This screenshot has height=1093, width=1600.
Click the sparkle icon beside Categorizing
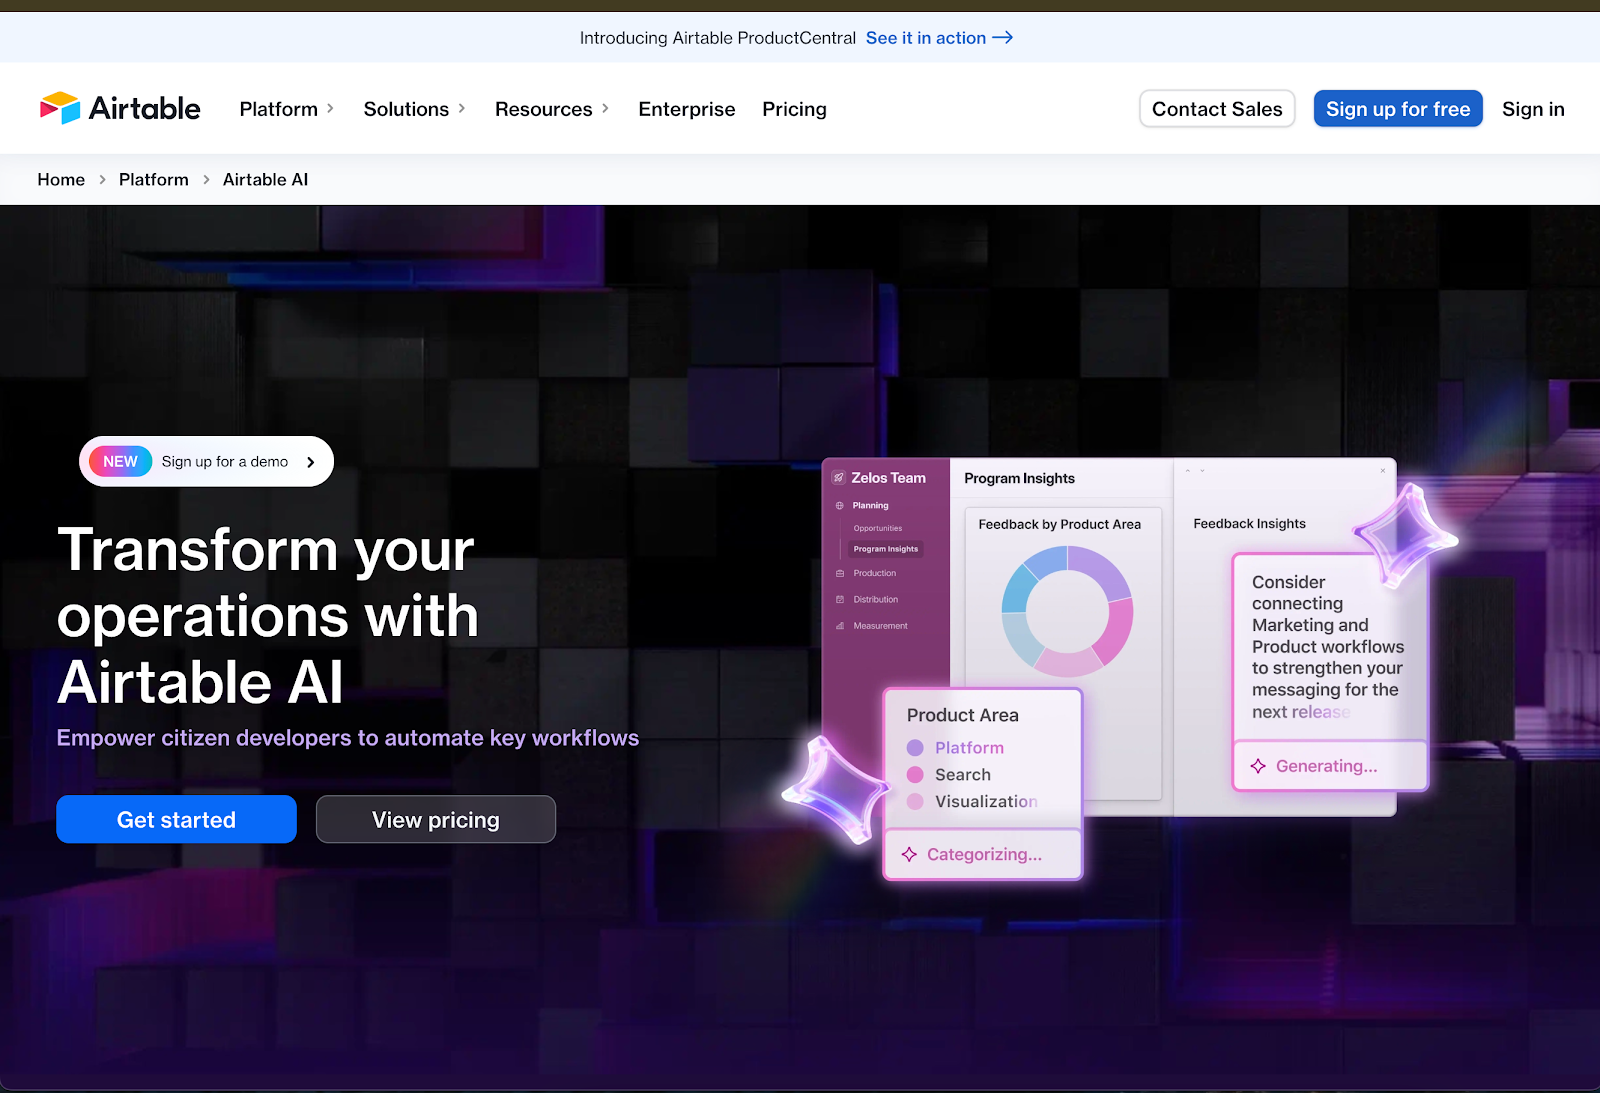coord(909,854)
